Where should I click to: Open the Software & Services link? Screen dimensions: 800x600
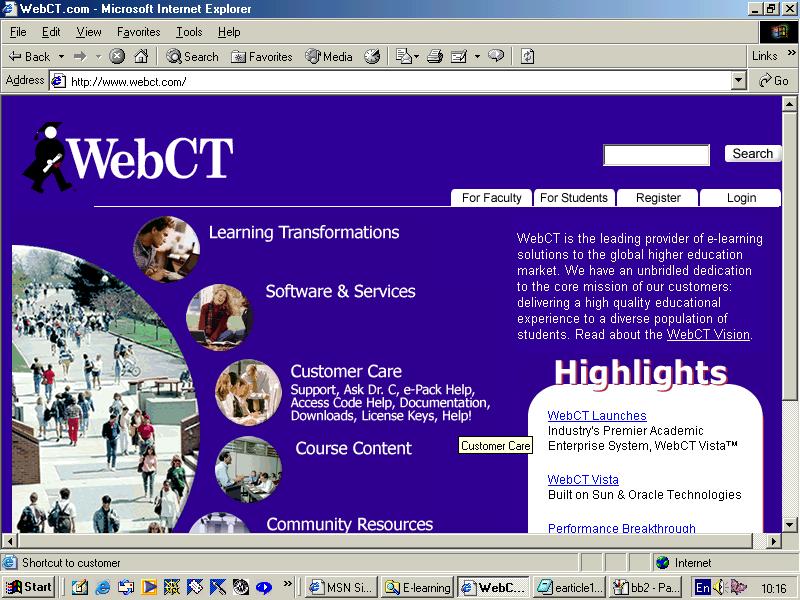(x=340, y=291)
